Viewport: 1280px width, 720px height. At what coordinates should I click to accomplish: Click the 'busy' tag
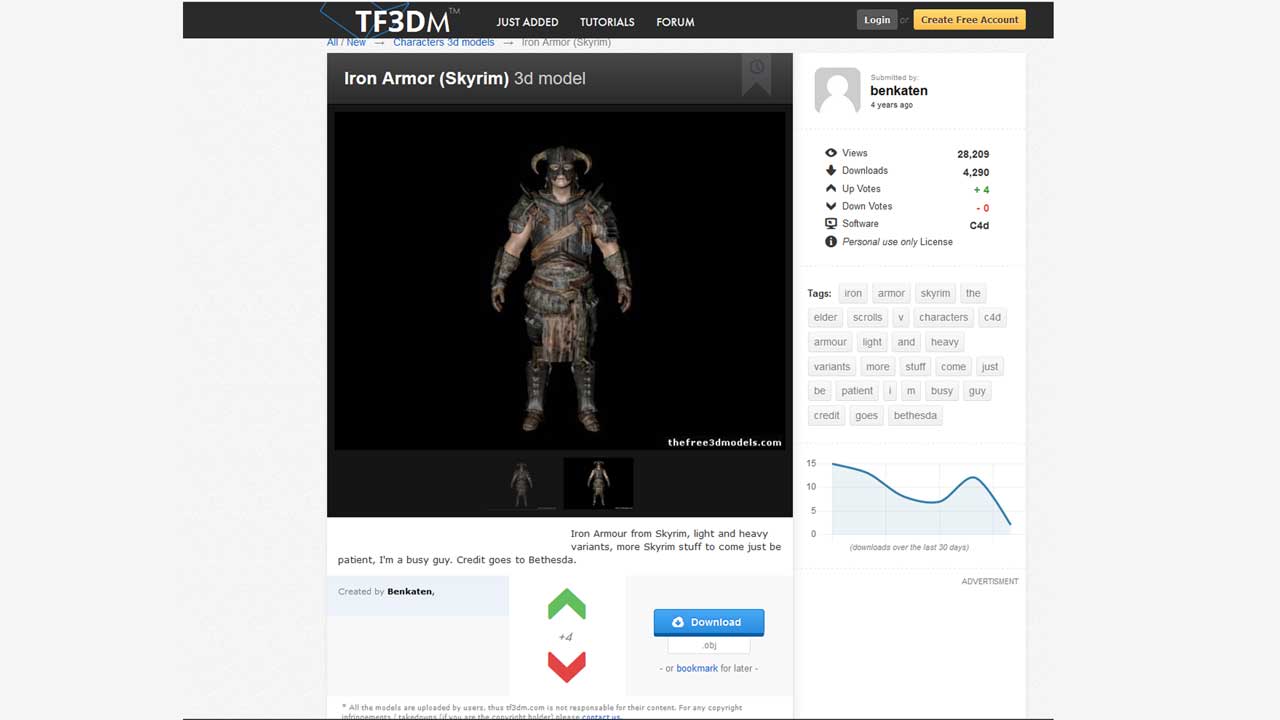click(x=942, y=391)
